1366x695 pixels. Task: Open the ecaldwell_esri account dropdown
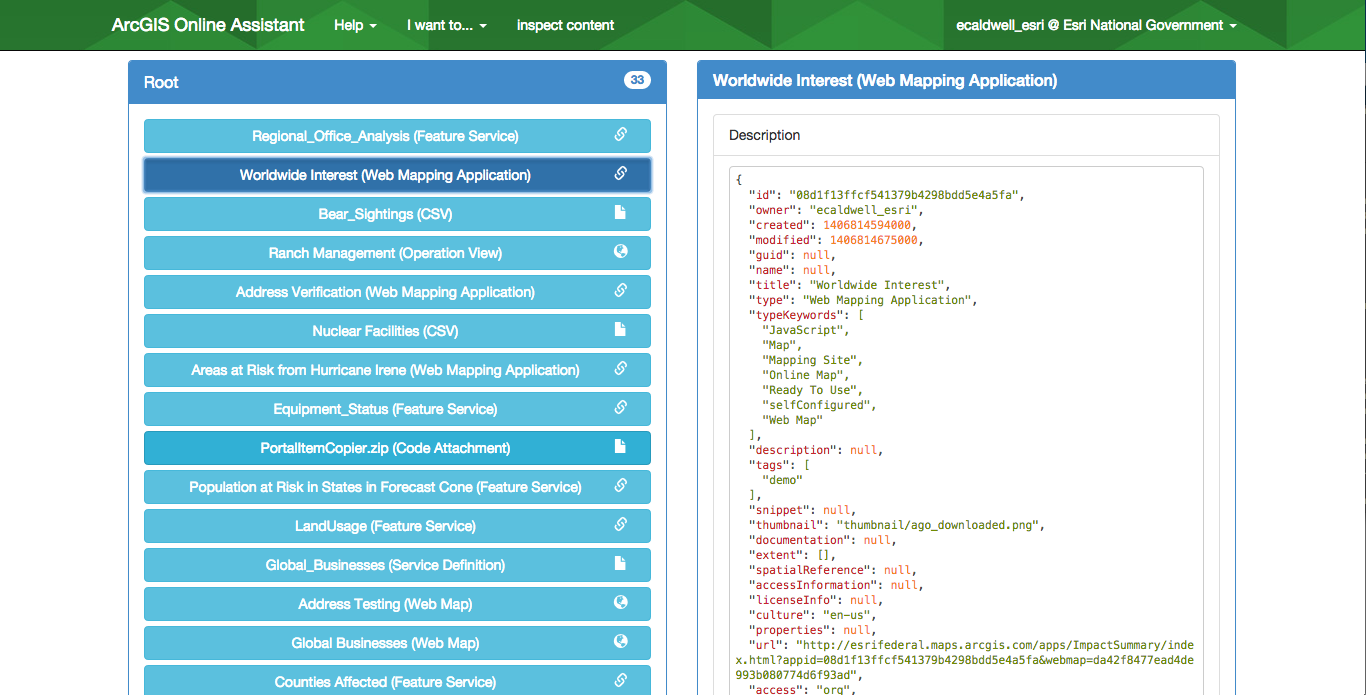[1096, 25]
